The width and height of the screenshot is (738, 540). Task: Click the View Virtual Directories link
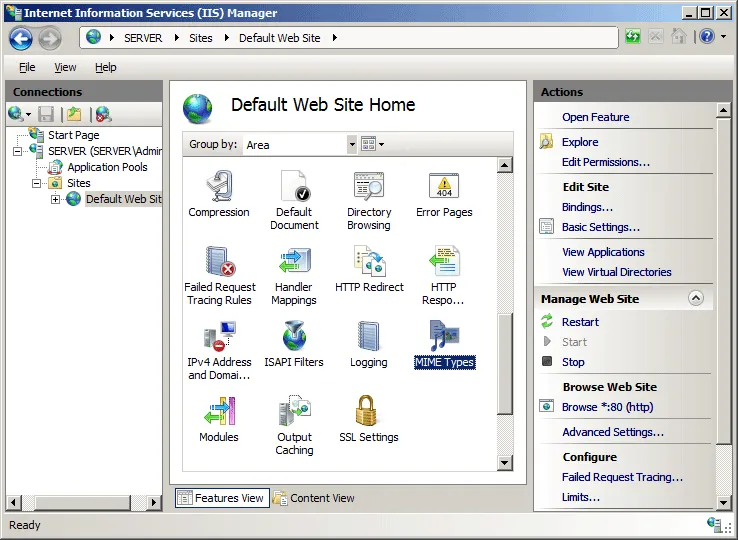(617, 272)
